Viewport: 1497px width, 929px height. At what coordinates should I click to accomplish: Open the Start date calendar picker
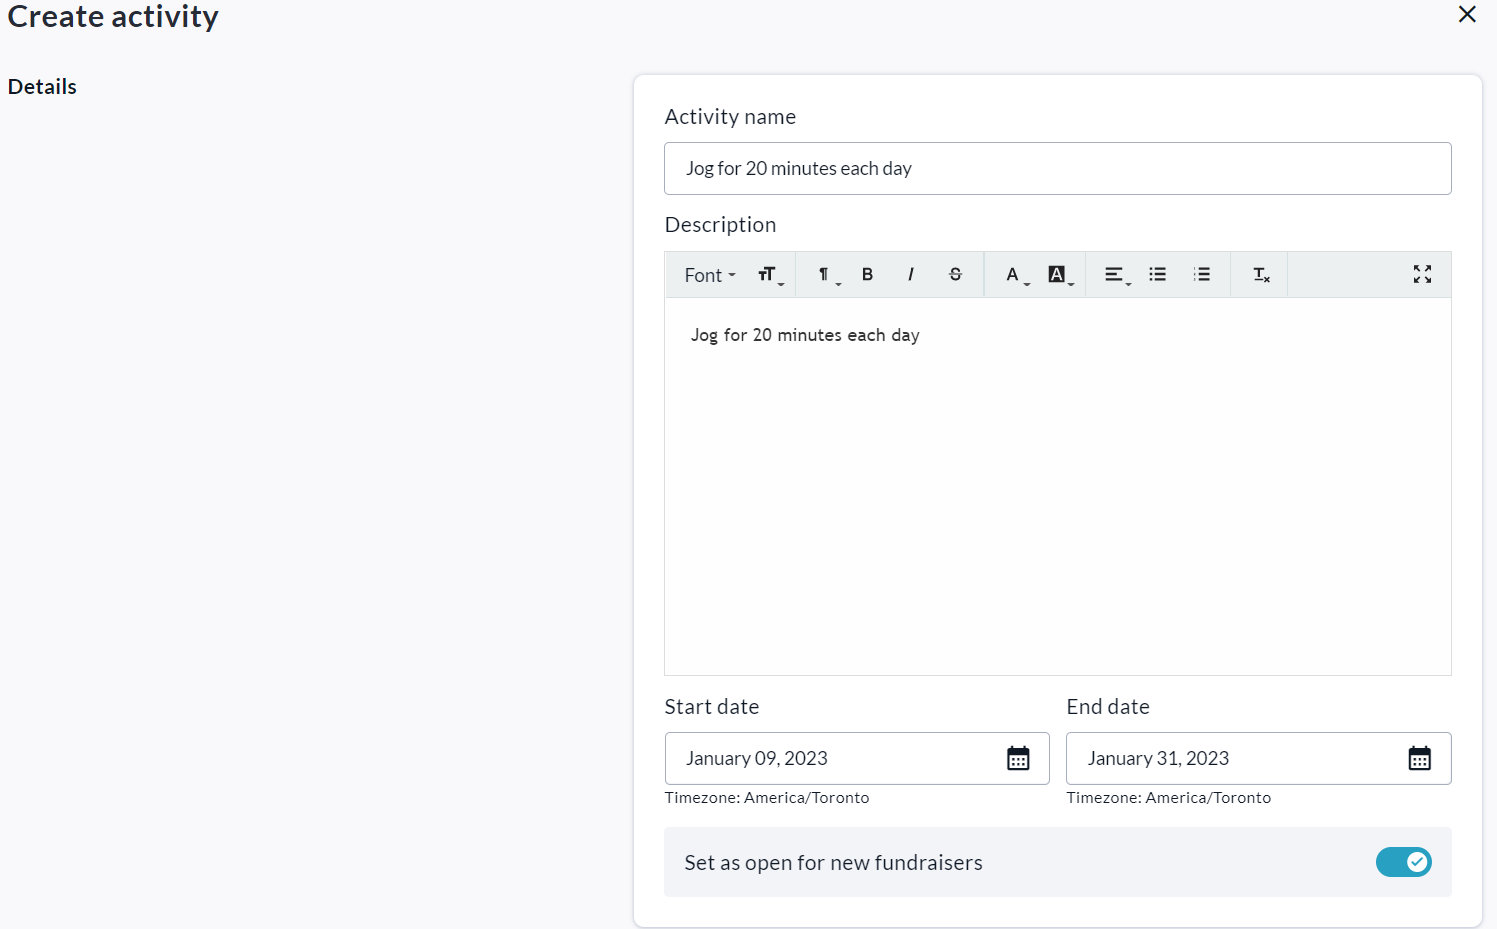(1018, 759)
